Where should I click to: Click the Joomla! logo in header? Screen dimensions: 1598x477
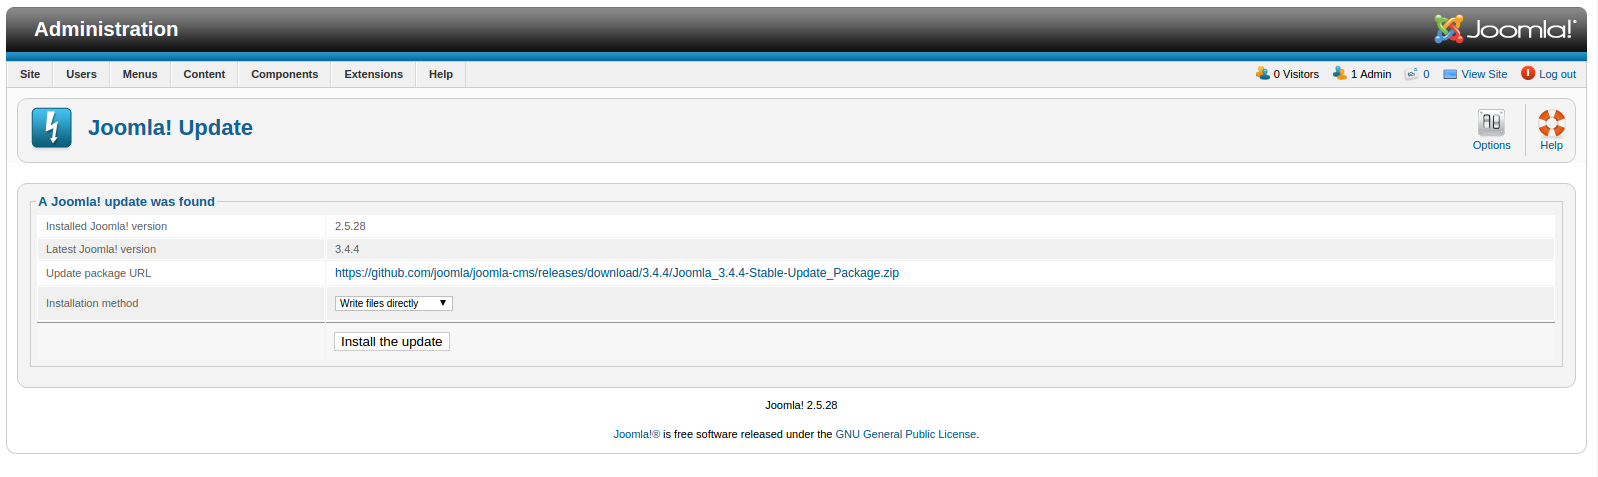[1505, 29]
